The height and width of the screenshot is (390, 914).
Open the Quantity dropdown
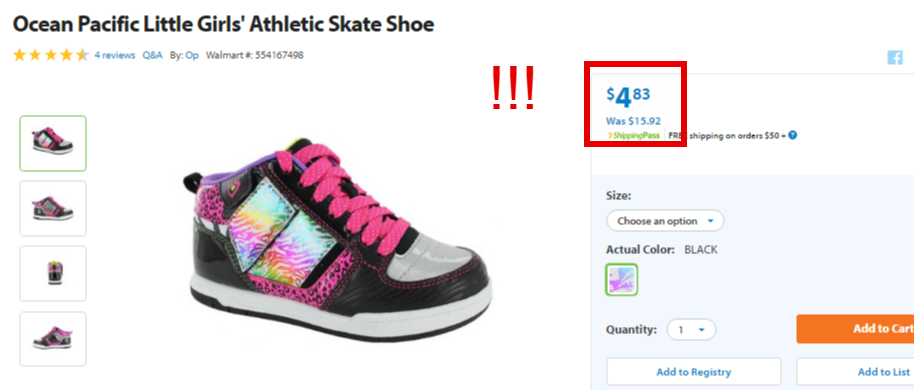(691, 330)
